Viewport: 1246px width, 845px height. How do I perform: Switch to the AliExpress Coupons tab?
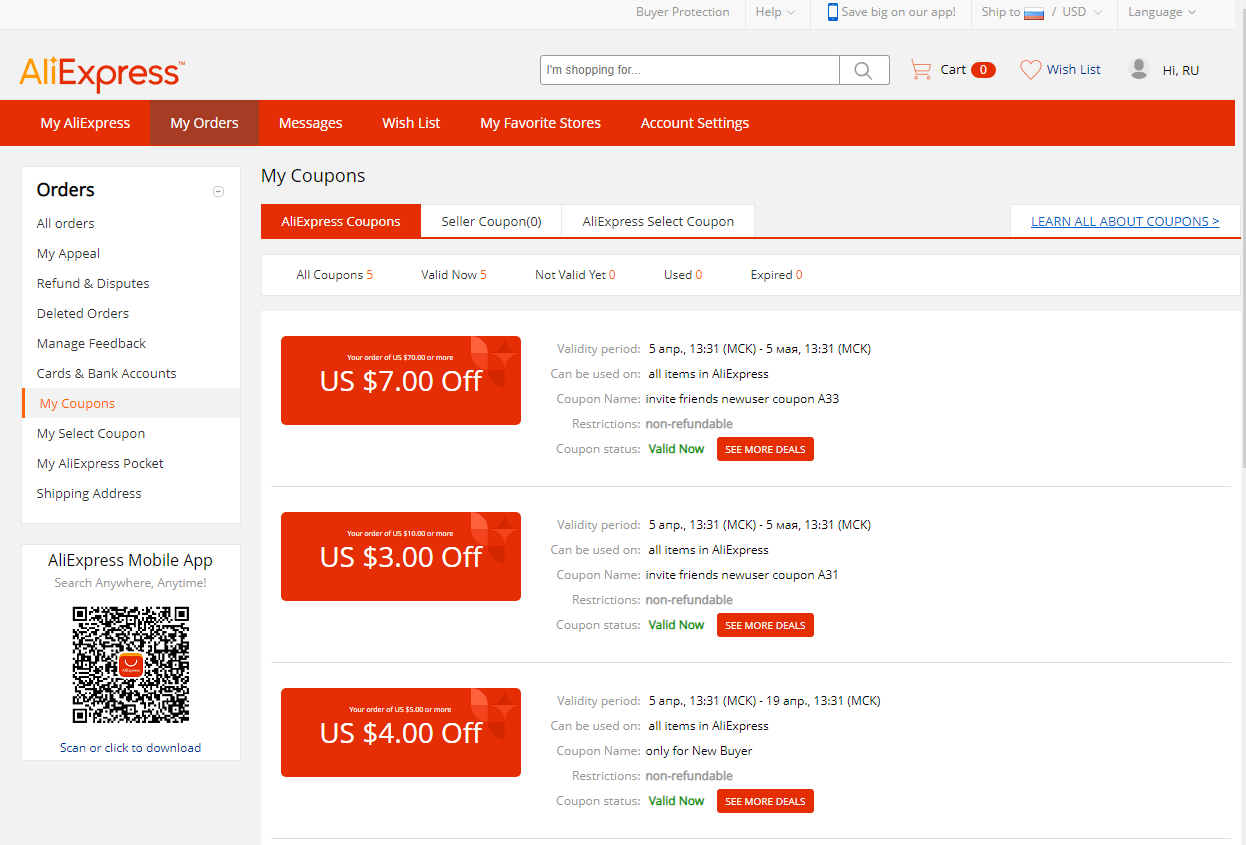coord(341,222)
